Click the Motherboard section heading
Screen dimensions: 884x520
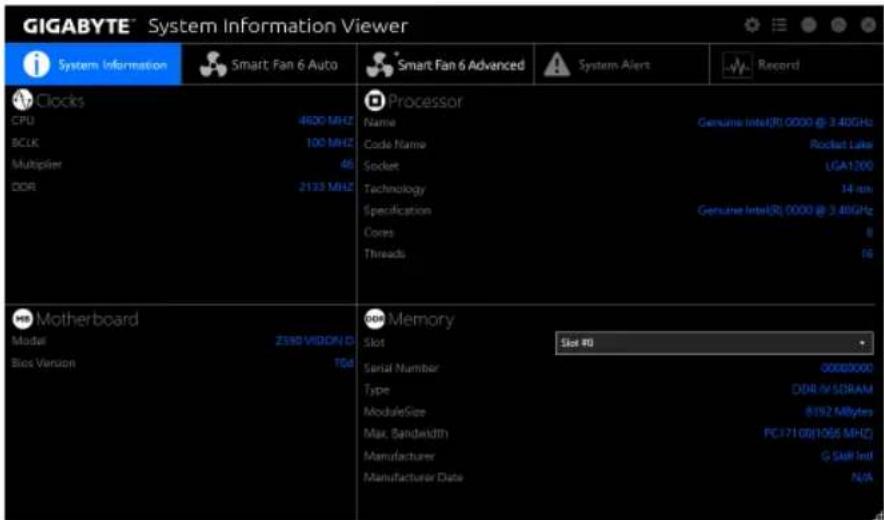pyautogui.click(x=87, y=319)
